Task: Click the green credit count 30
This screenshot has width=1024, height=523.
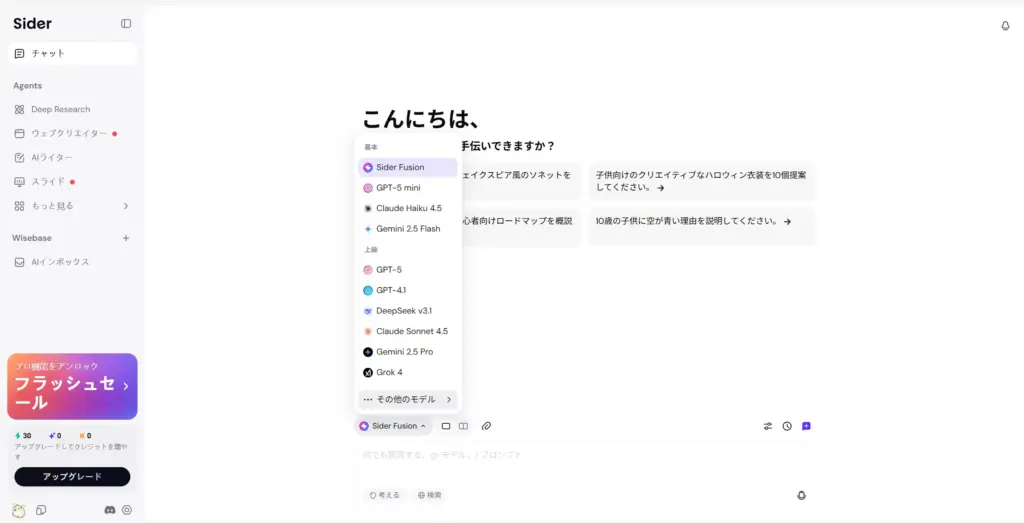Action: coord(23,436)
